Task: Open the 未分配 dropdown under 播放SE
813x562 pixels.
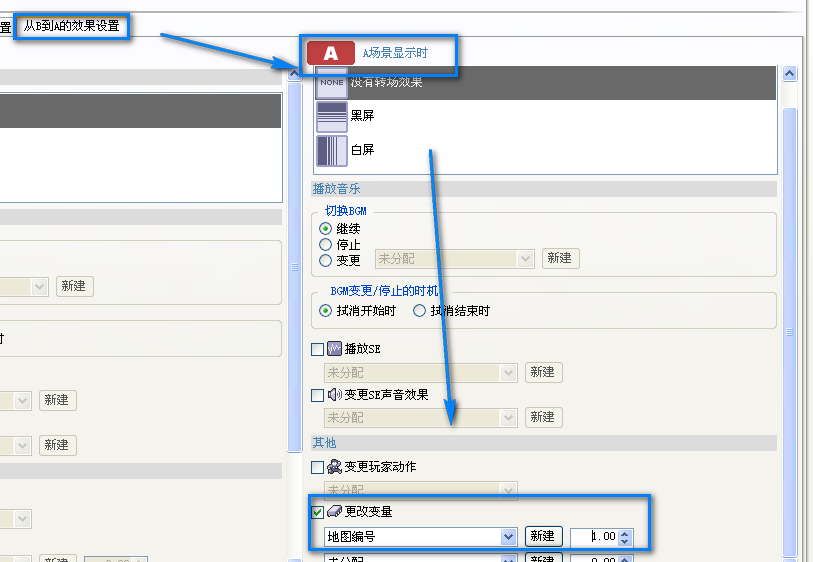Action: pos(420,373)
